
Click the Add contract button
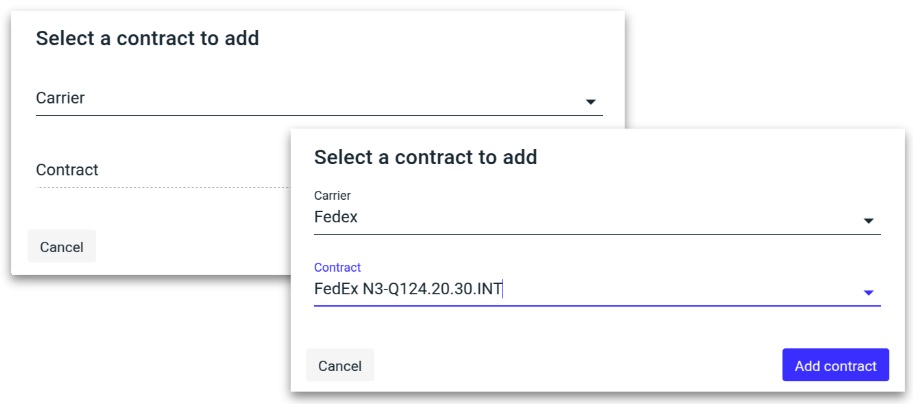tap(835, 366)
